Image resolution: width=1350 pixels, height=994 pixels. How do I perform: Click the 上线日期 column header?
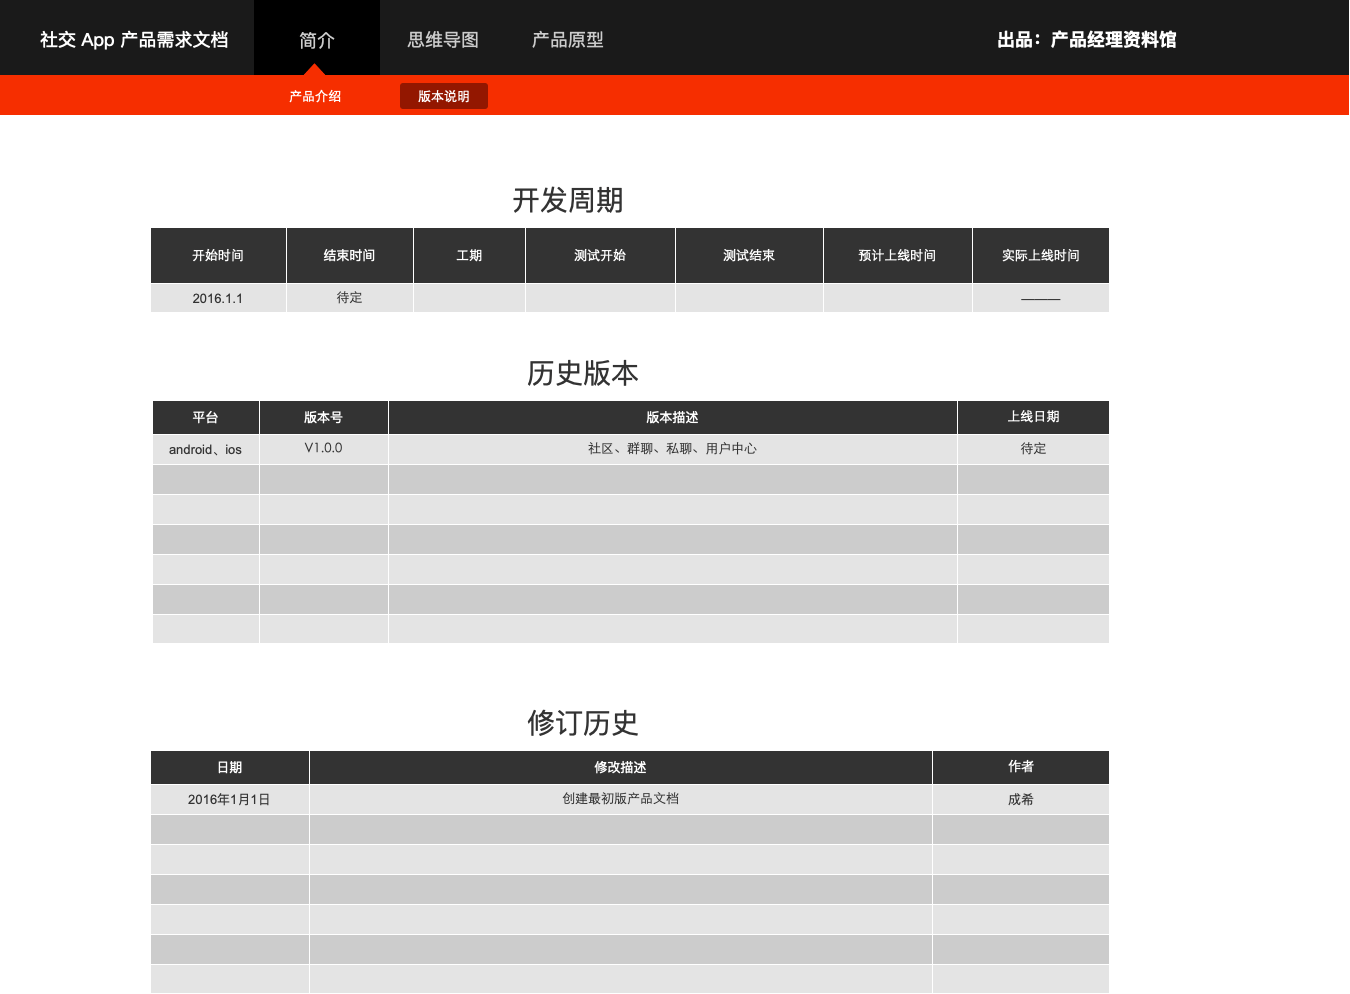pos(1033,417)
